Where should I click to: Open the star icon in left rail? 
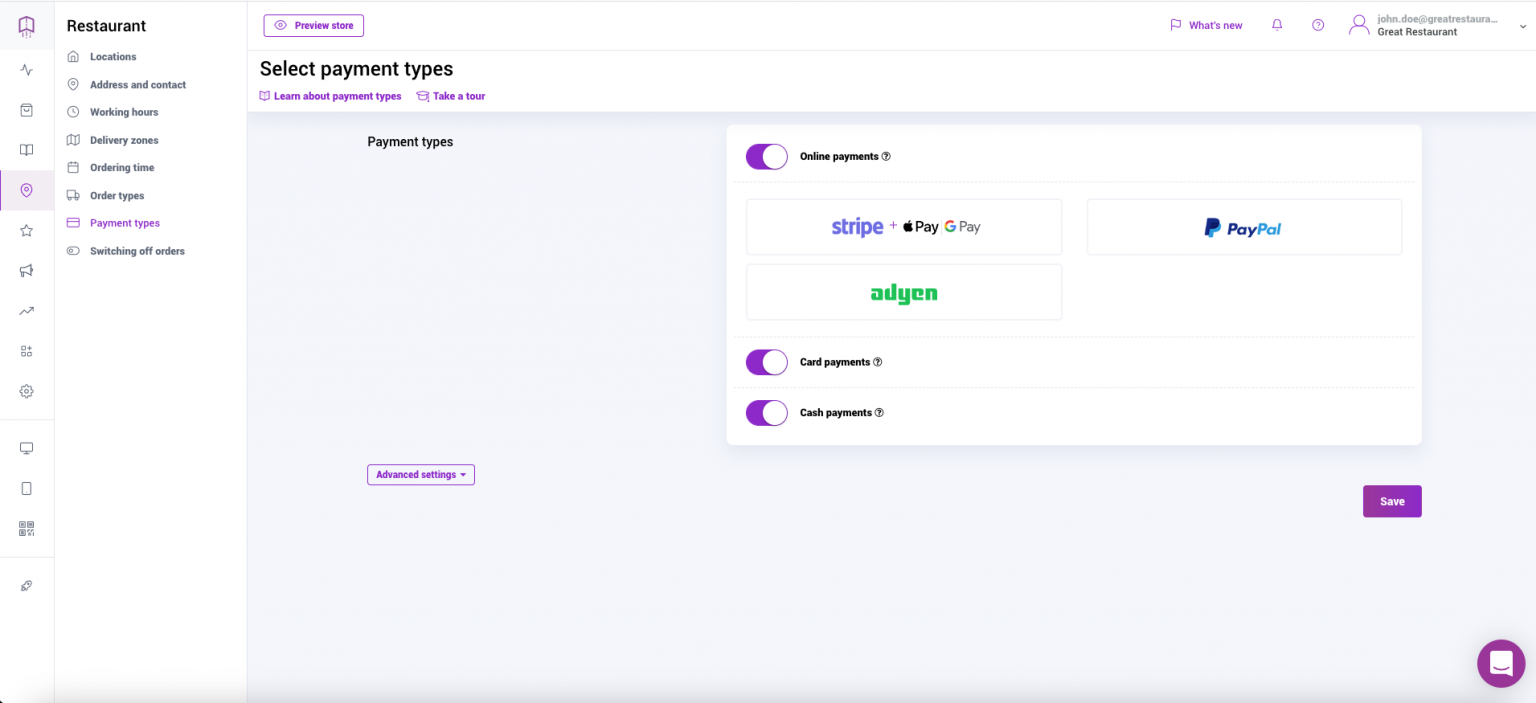point(27,231)
